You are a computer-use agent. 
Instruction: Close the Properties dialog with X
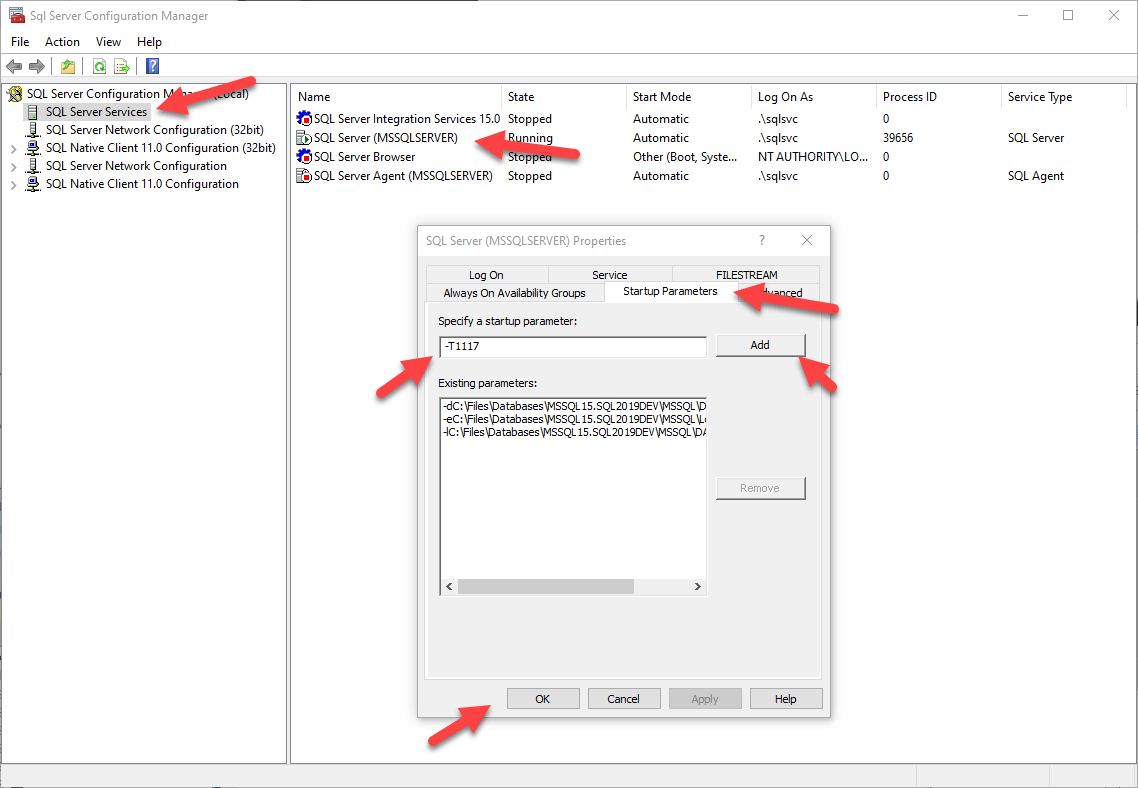[x=806, y=240]
